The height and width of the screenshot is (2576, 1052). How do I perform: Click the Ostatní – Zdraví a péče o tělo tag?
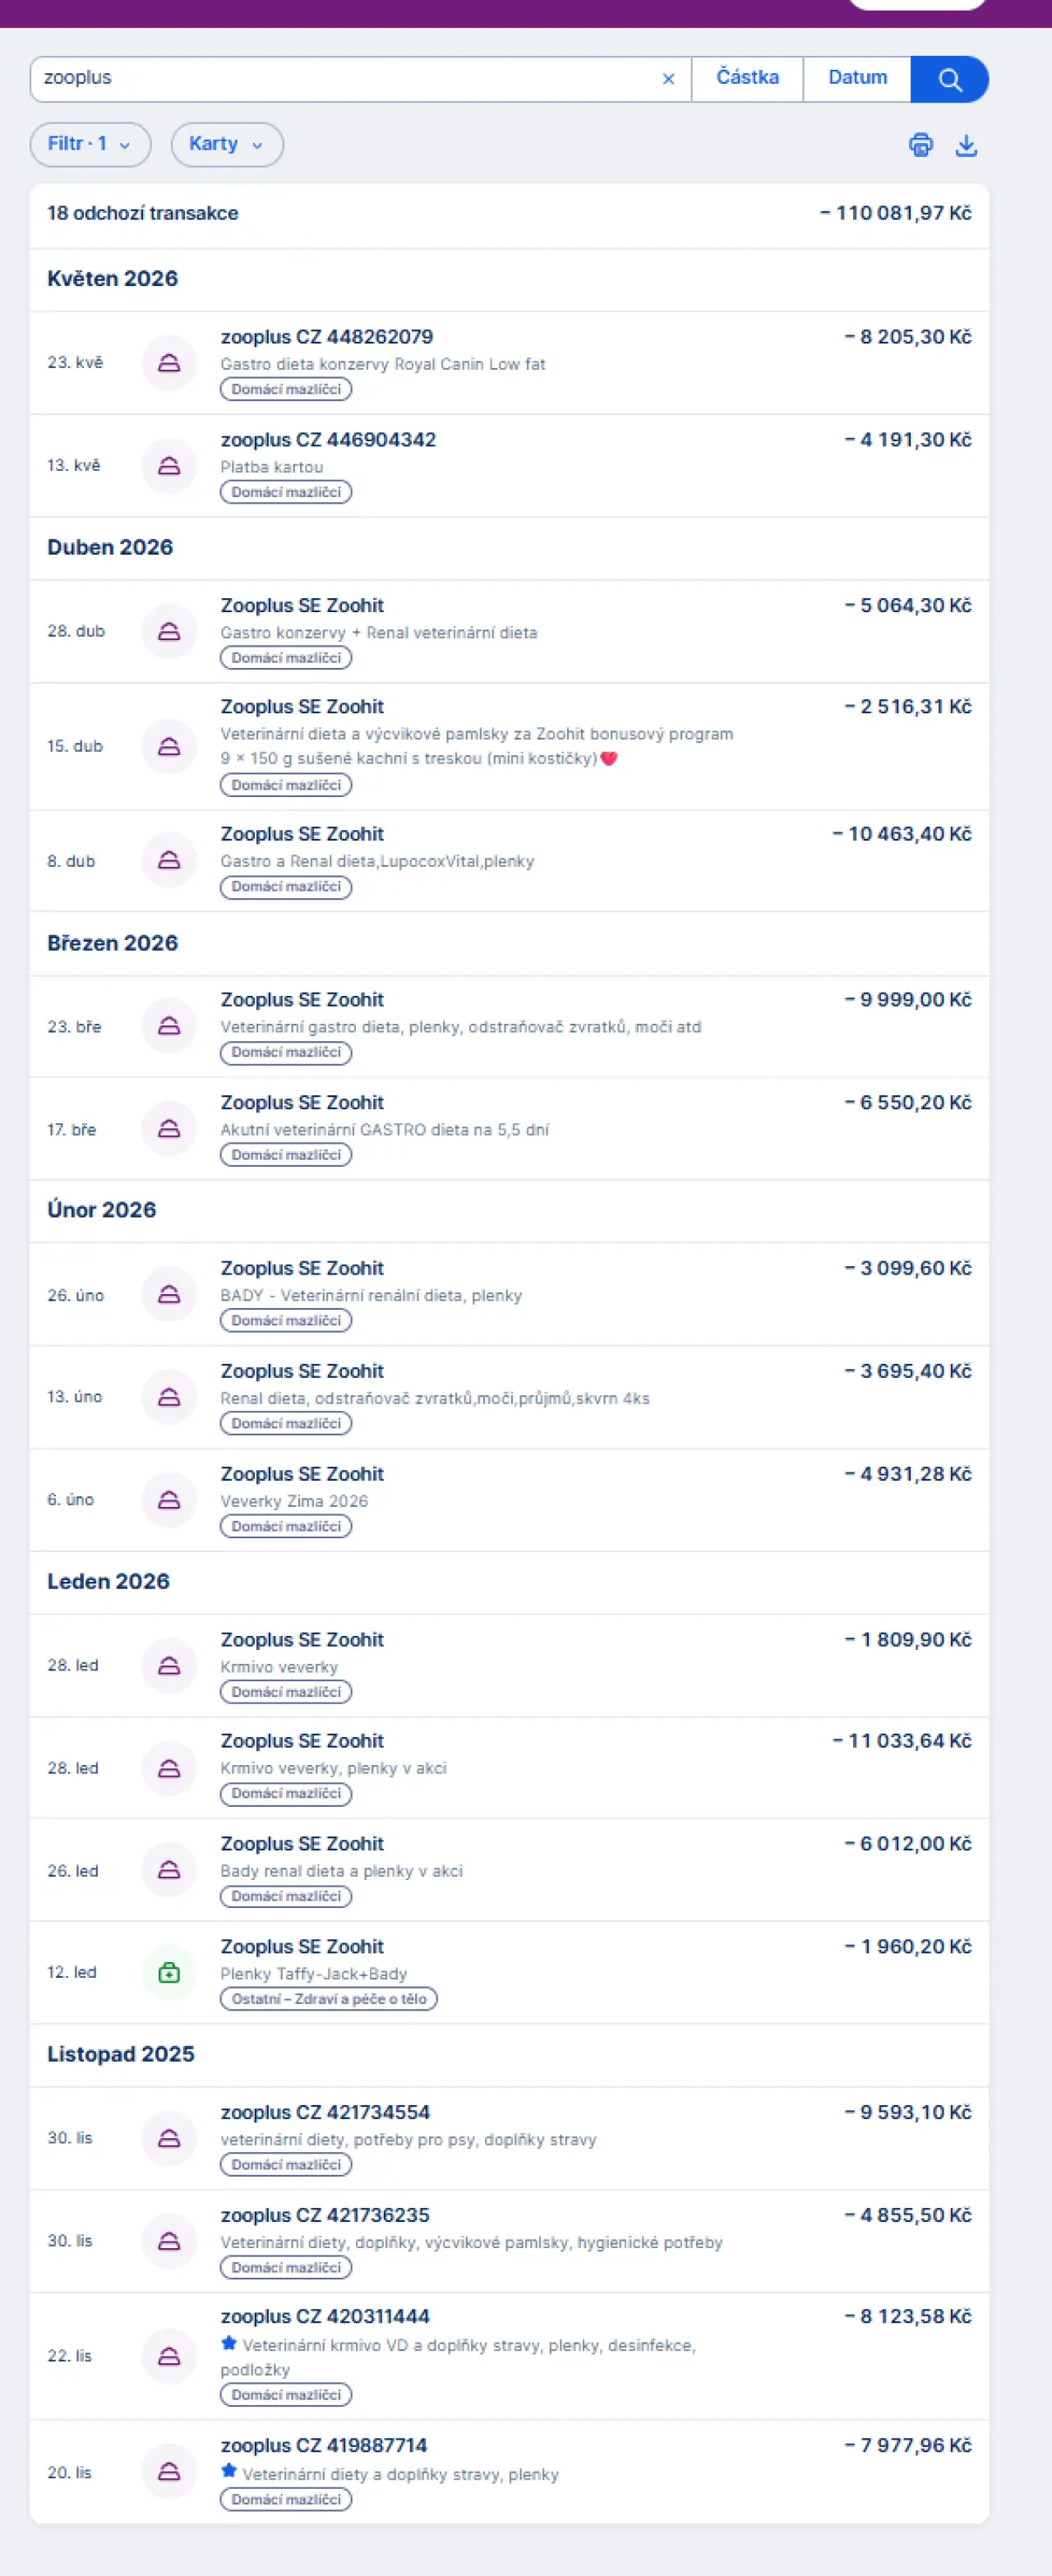coord(329,1999)
